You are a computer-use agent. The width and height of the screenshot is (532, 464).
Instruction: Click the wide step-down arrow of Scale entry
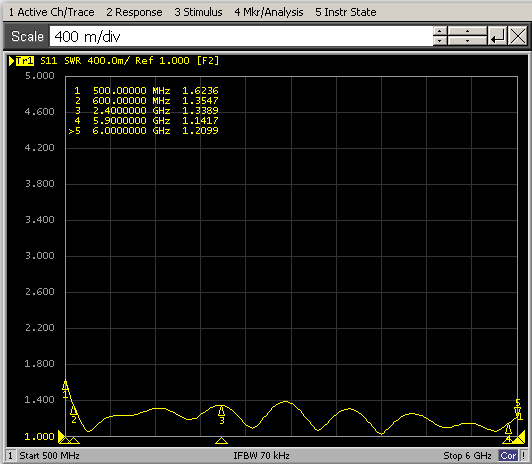pos(467,41)
